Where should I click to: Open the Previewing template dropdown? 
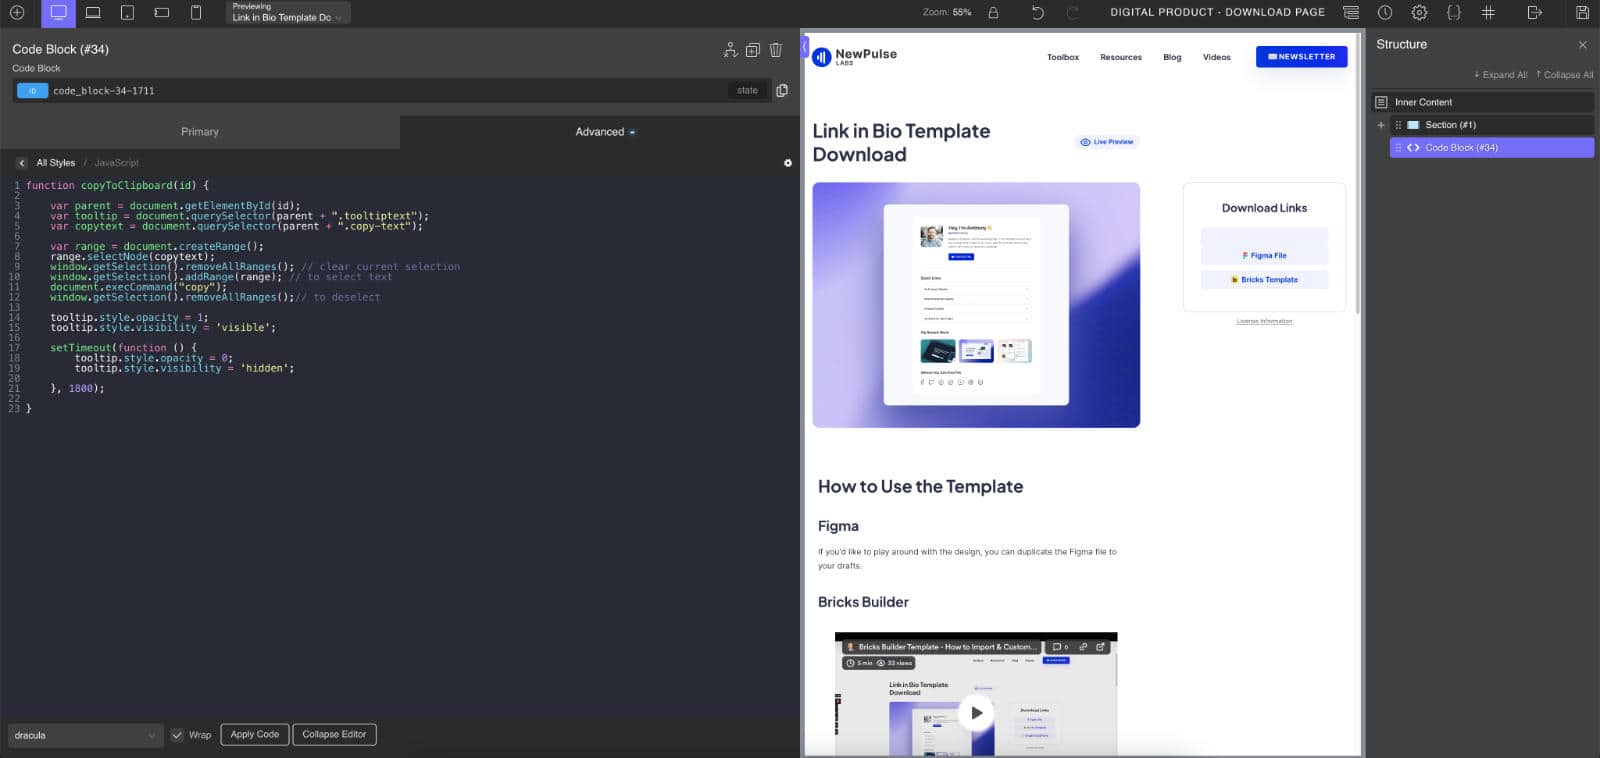tap(288, 13)
